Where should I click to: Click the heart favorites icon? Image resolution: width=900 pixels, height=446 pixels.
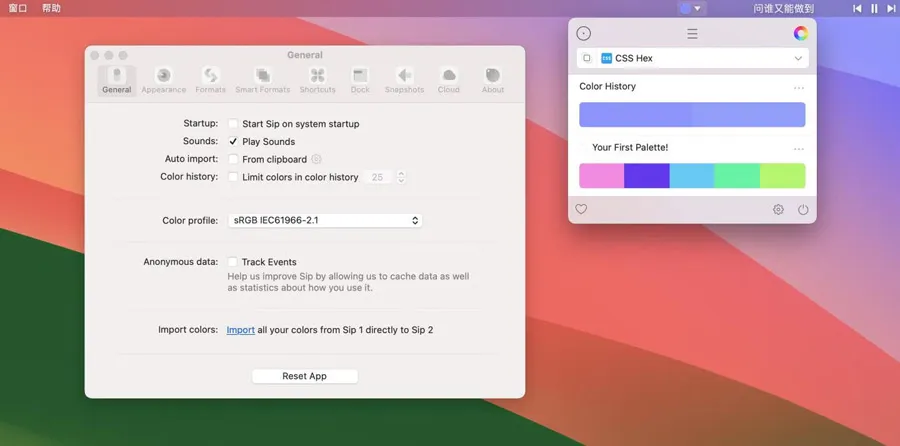(581, 209)
